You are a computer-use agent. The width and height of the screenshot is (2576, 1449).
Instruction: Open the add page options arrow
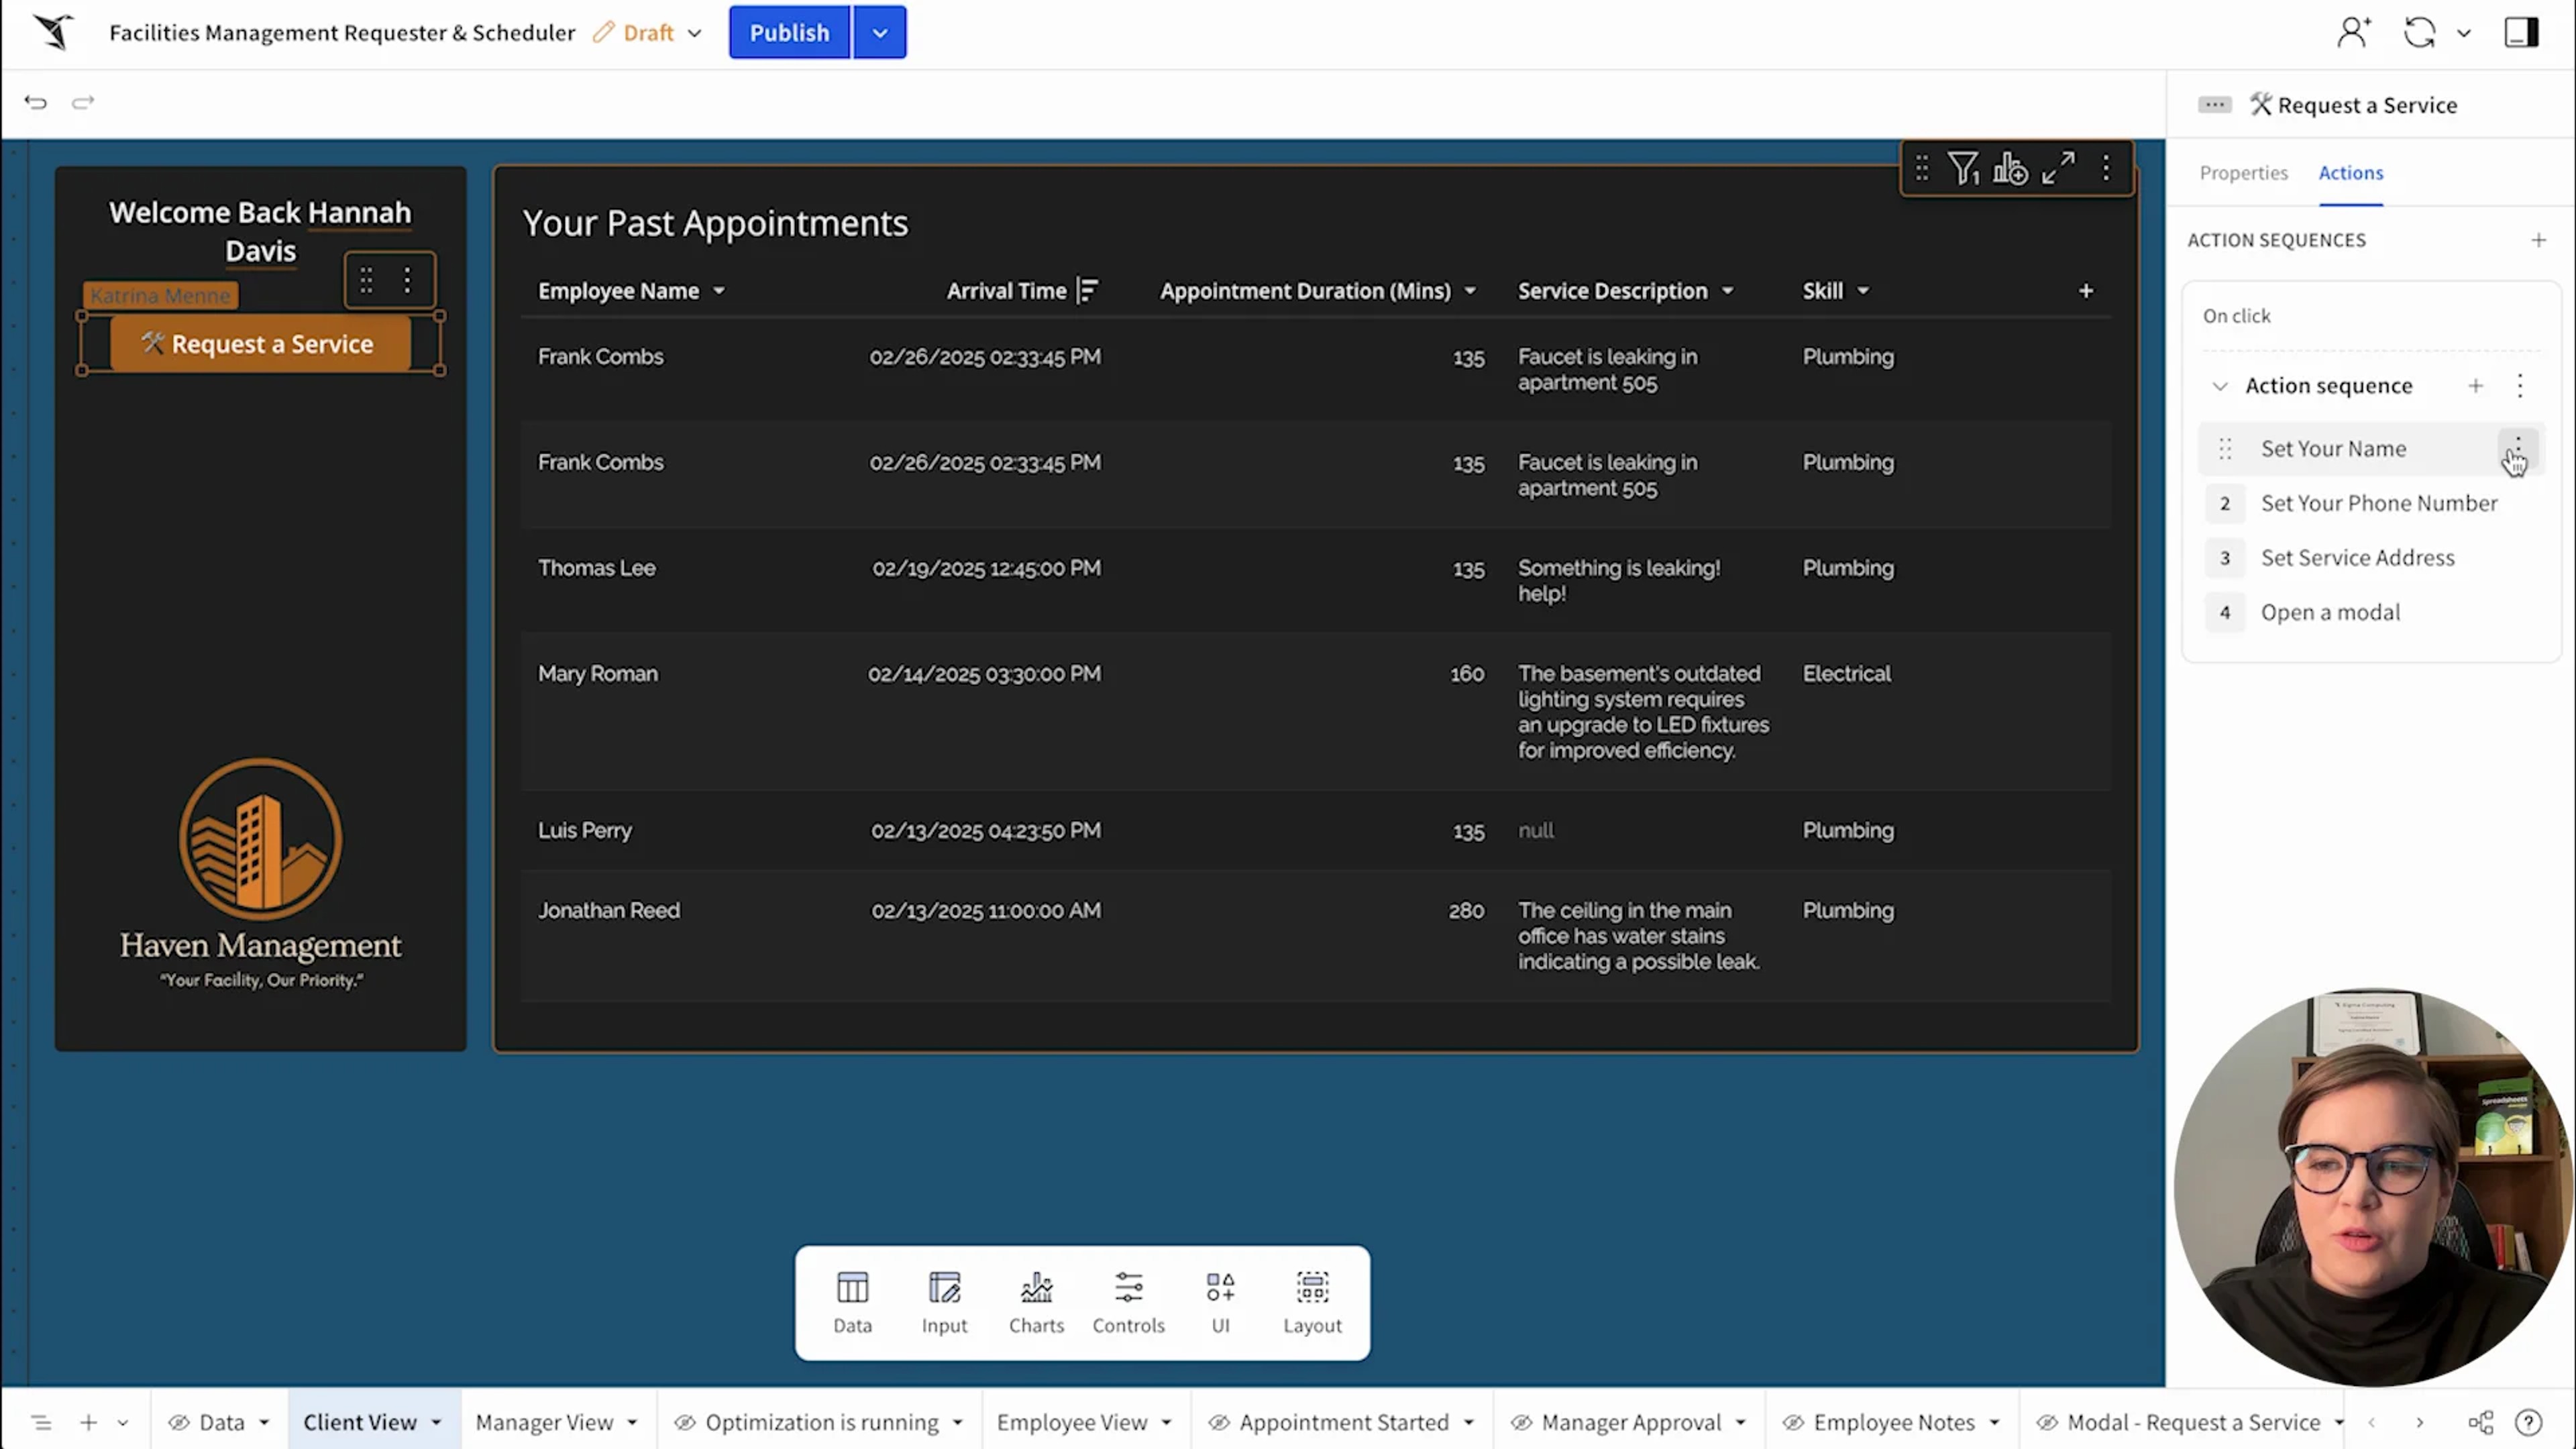point(123,1422)
